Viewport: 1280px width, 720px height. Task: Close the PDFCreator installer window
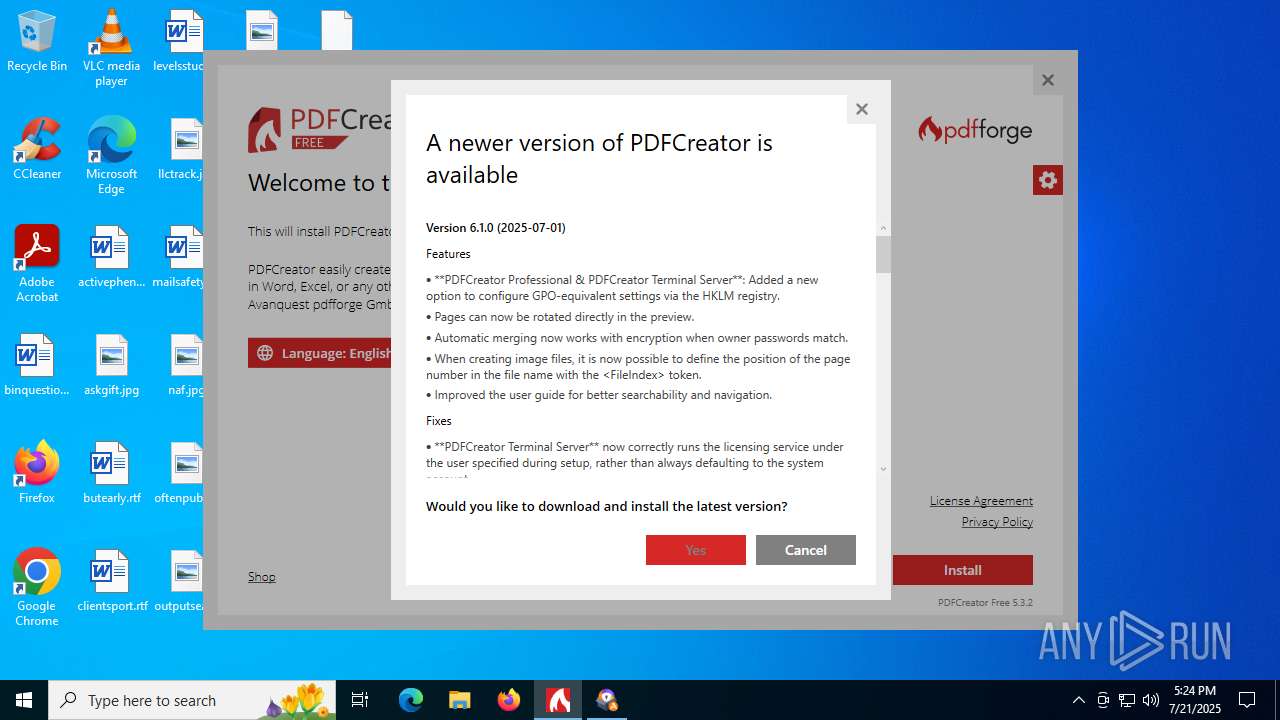1048,80
